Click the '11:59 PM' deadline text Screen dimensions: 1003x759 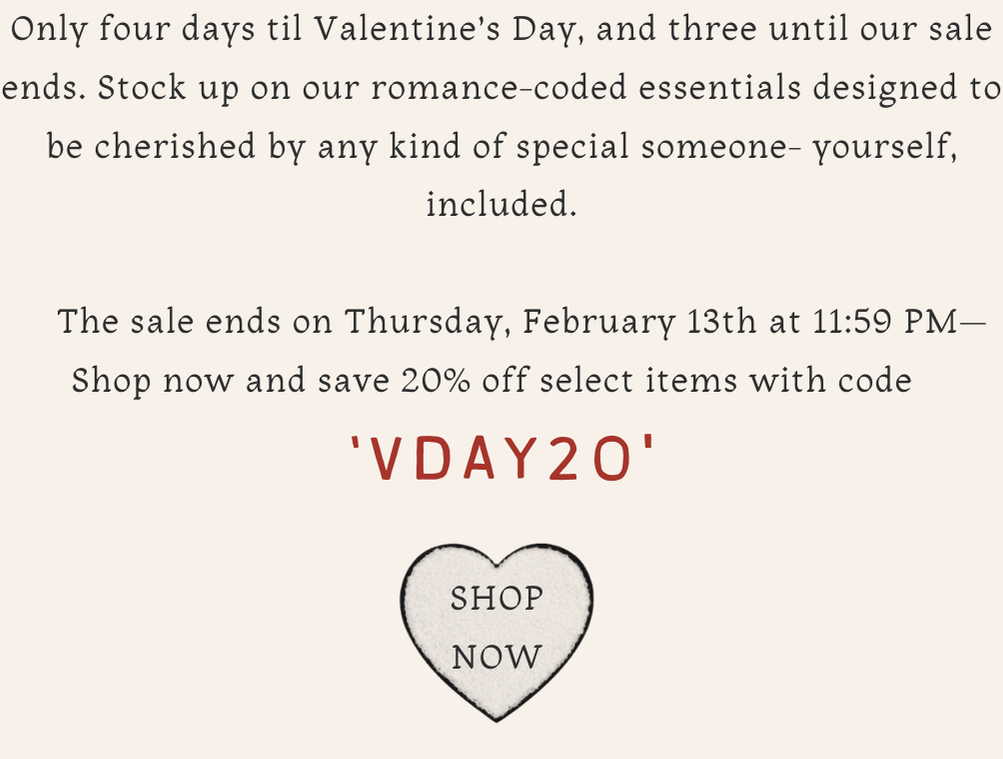click(x=885, y=321)
